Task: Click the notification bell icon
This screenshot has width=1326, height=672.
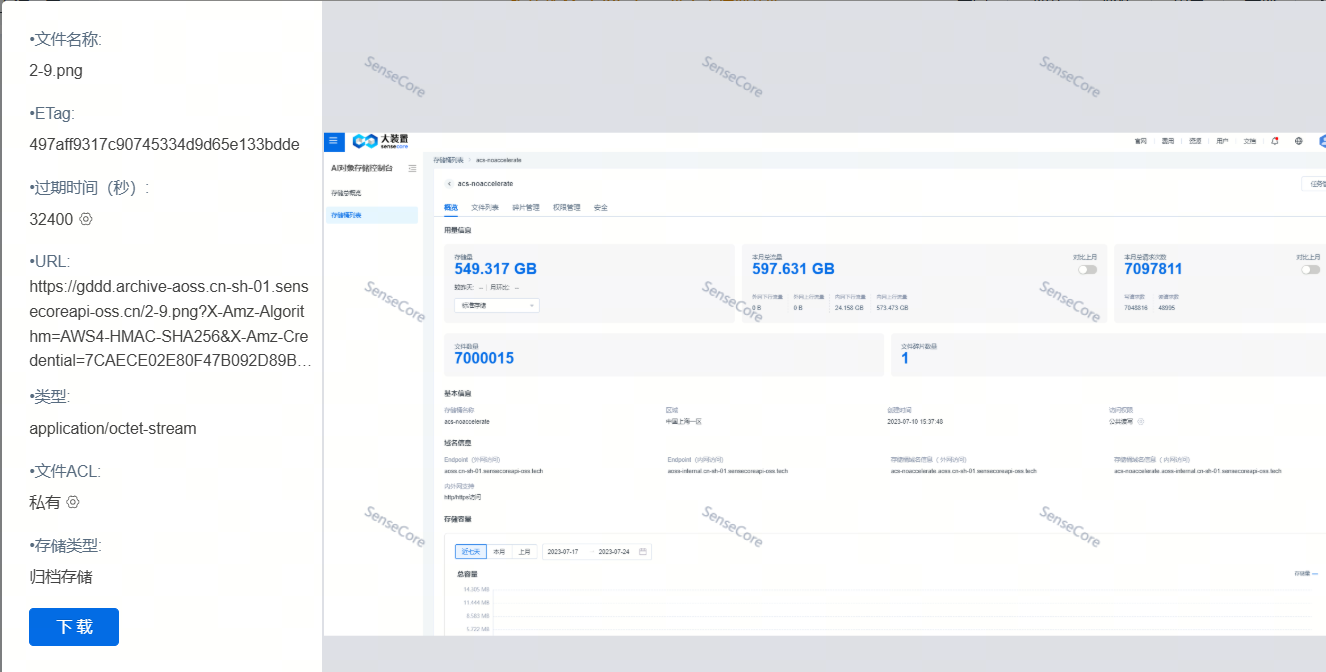Action: click(1275, 141)
